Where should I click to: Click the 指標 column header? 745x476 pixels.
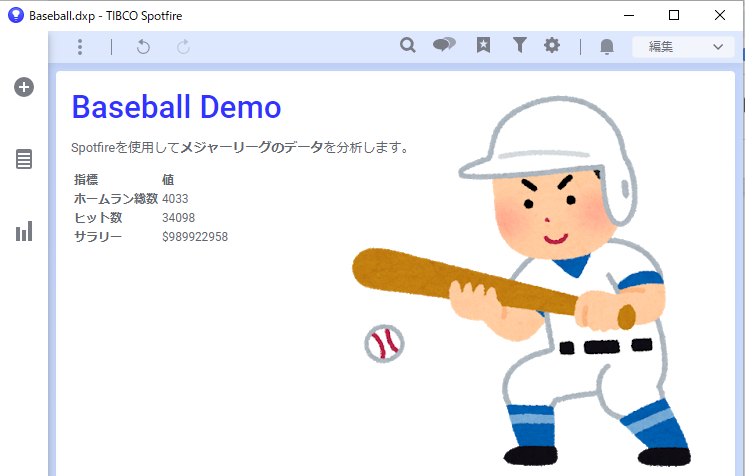[86, 180]
